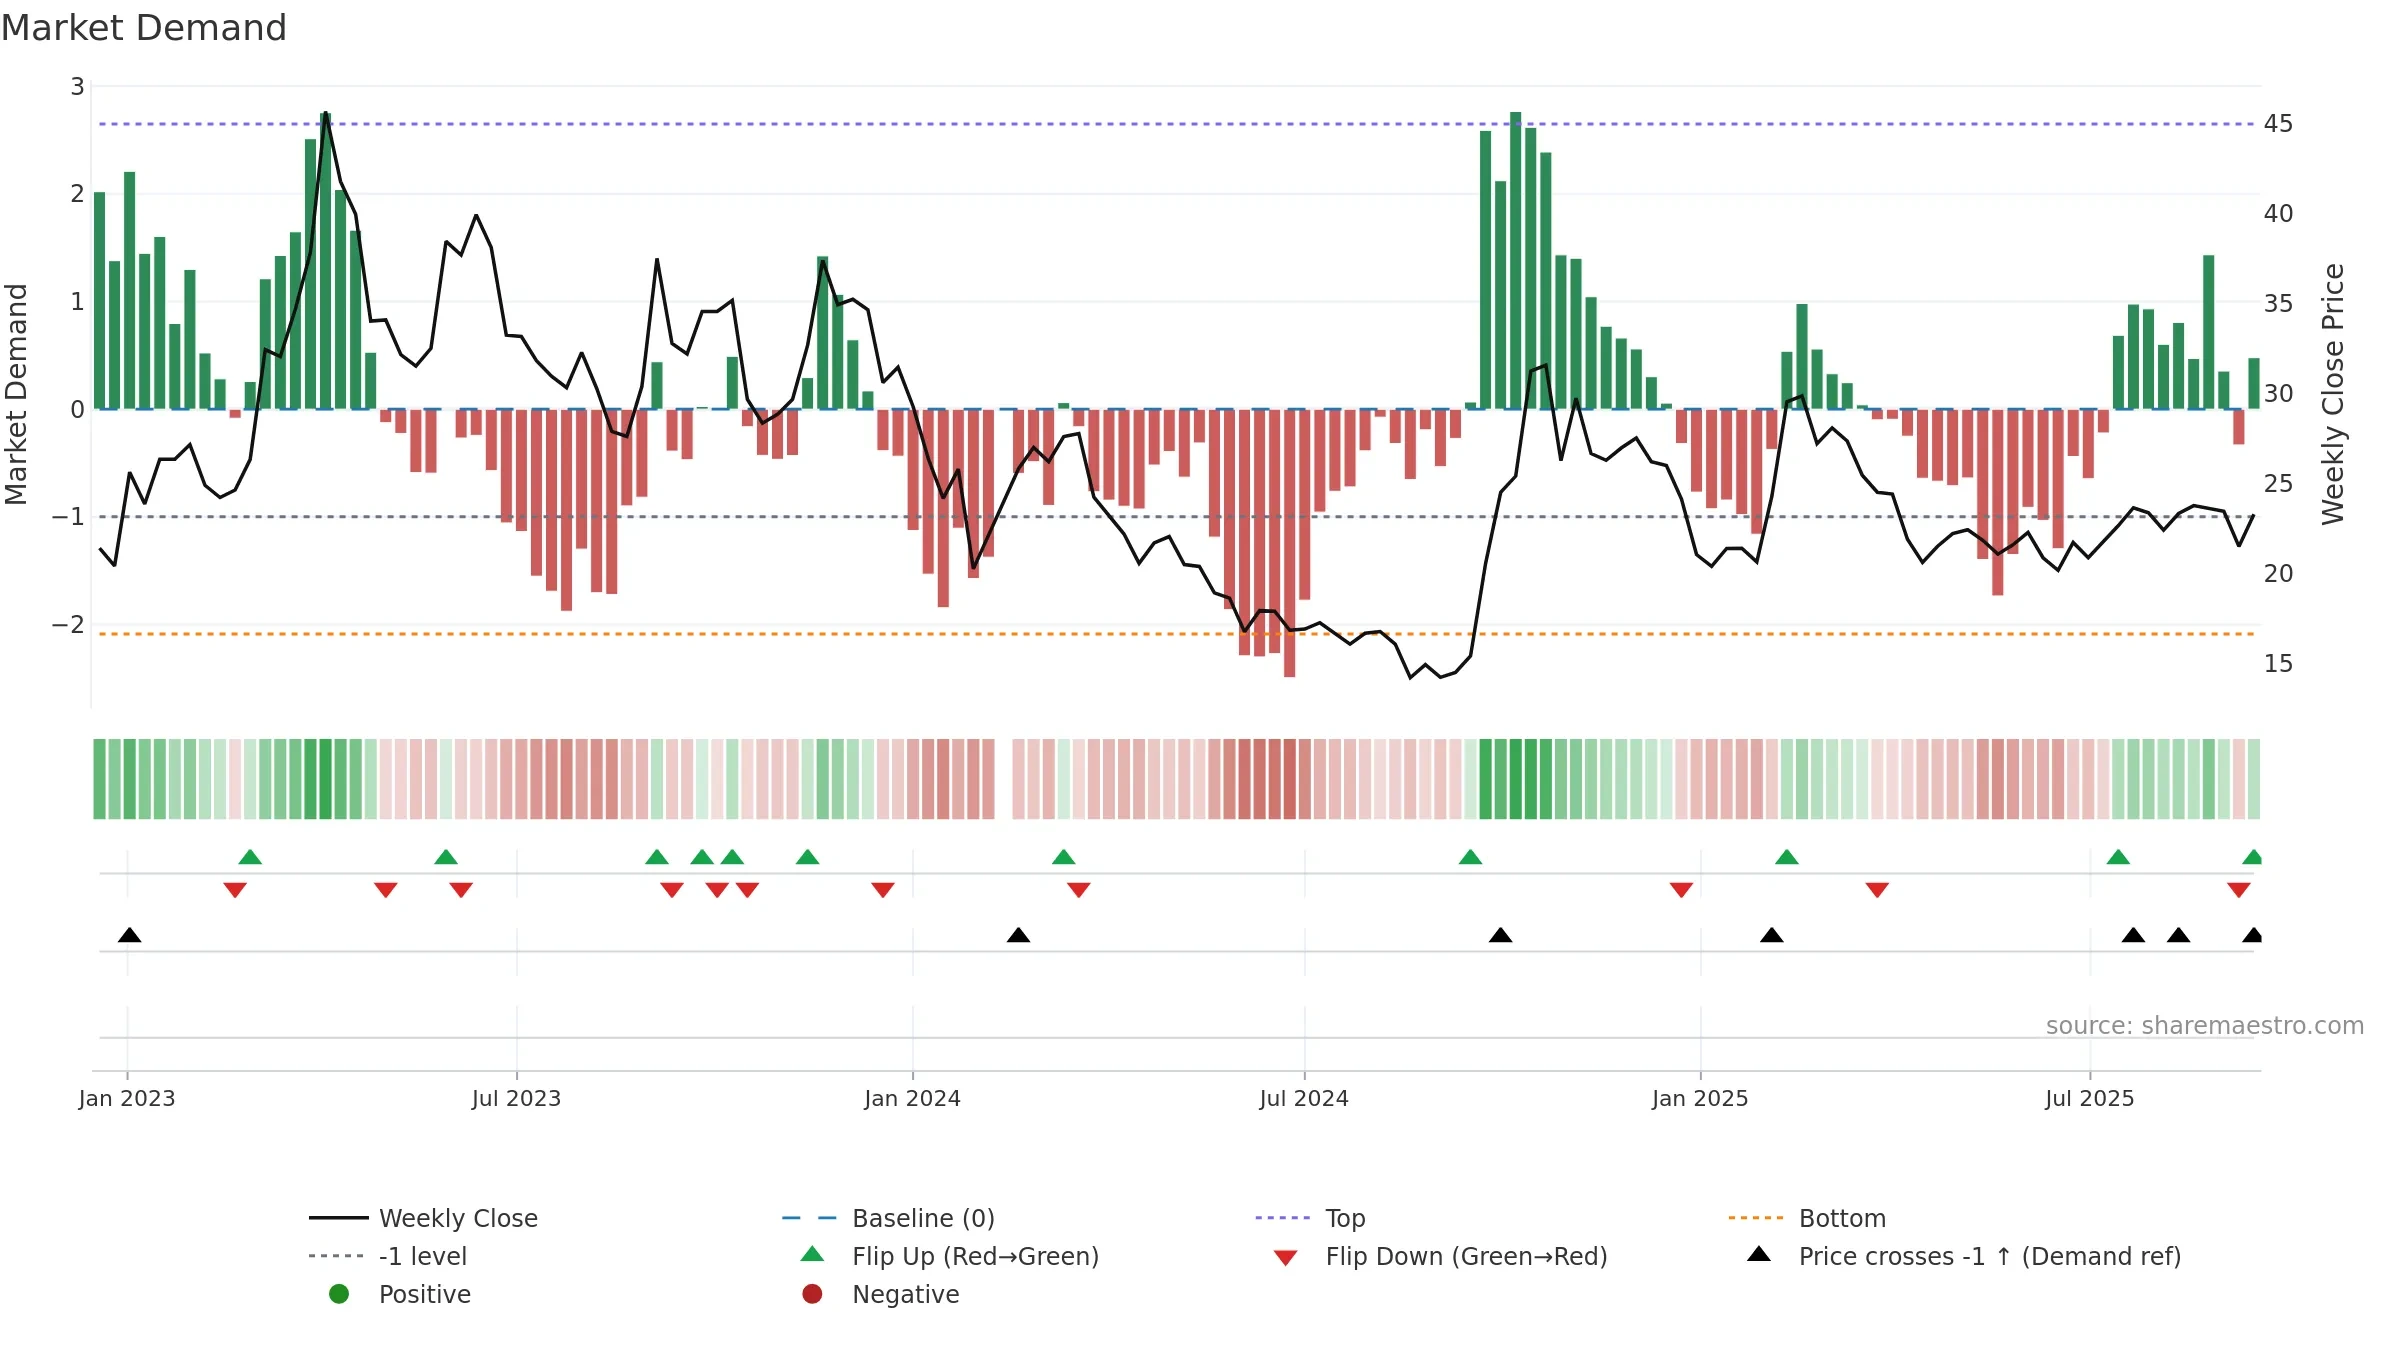This screenshot has height=1350, width=2400.
Task: Click the Jan 2024 x-axis label
Action: click(x=912, y=1099)
